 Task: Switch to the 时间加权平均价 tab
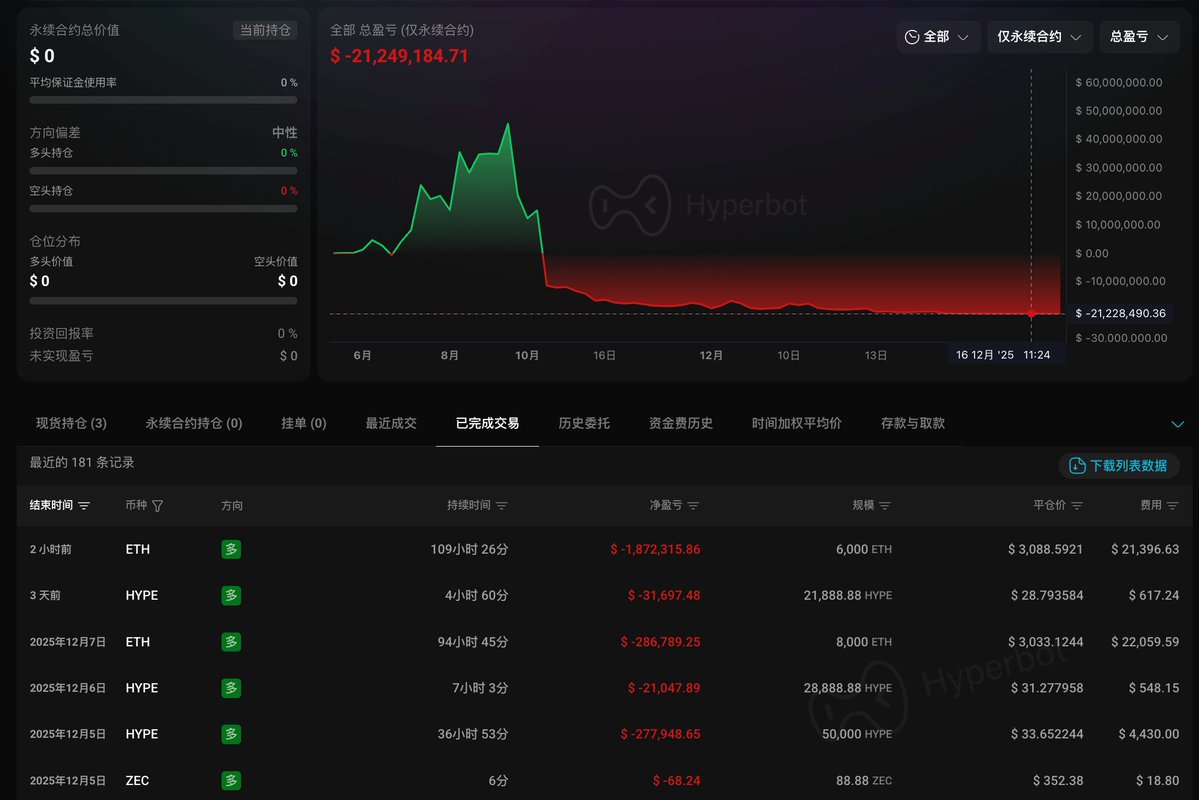click(x=796, y=423)
